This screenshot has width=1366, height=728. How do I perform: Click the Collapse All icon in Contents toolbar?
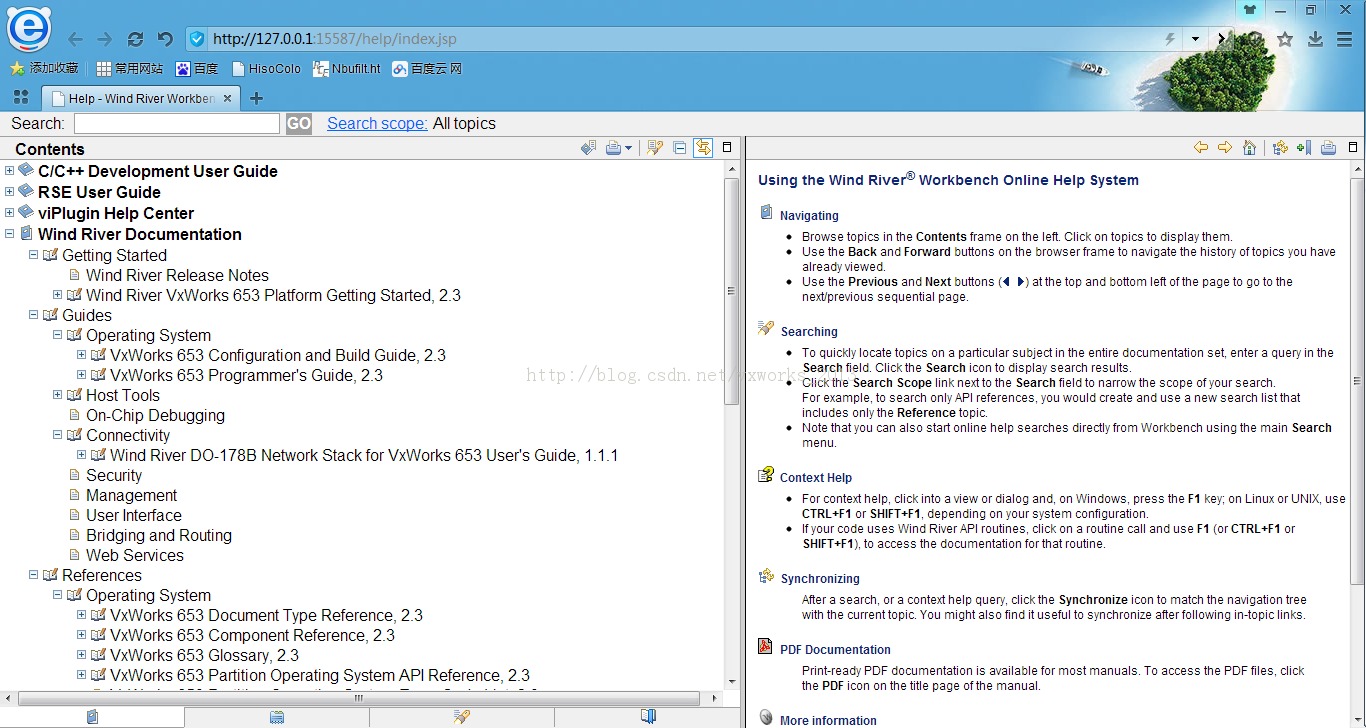tap(680, 148)
